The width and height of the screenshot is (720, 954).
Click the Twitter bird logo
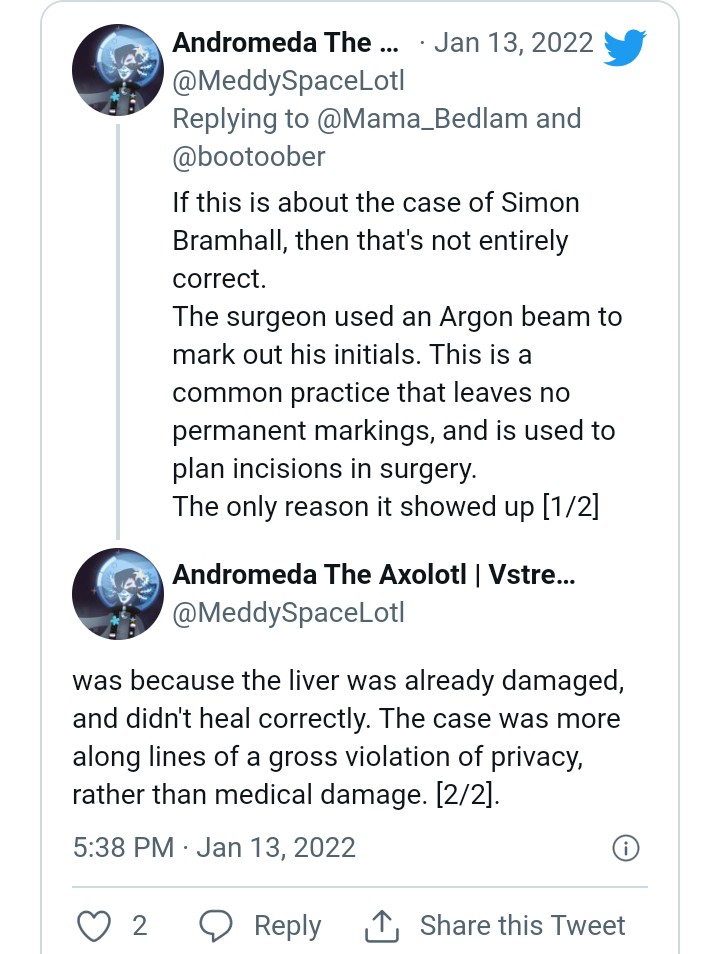[626, 48]
